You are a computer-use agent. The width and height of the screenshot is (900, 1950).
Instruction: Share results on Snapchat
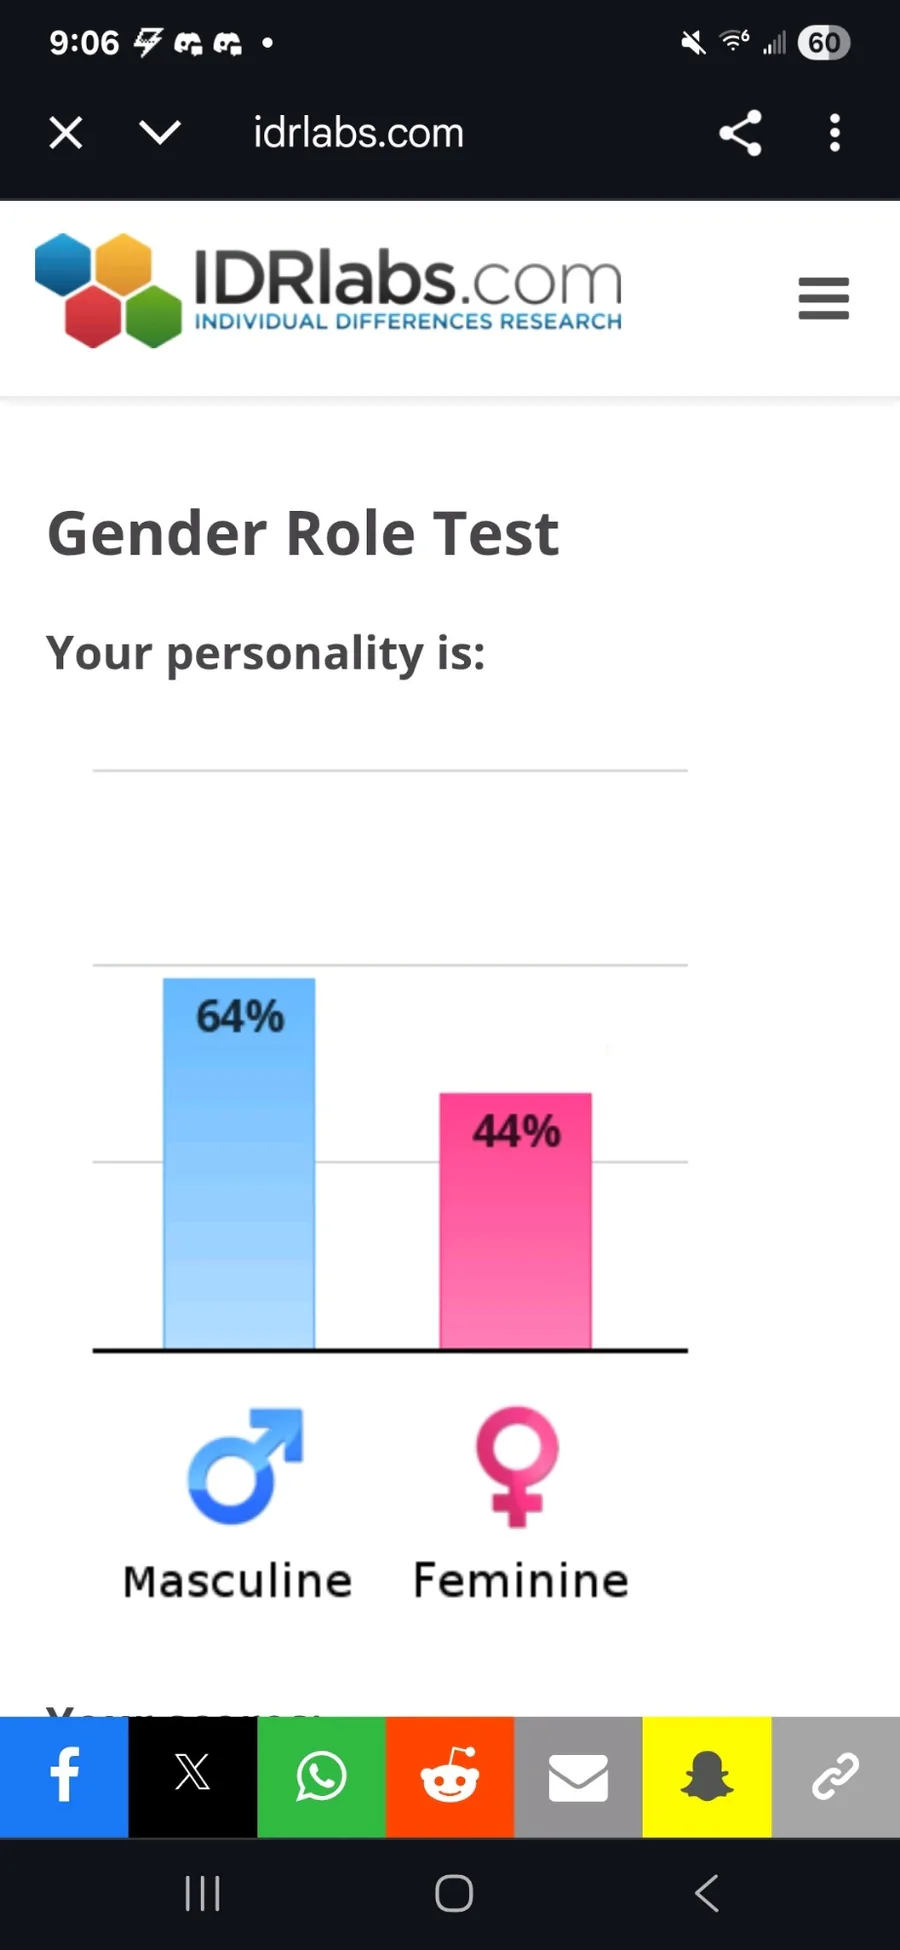tap(707, 1777)
